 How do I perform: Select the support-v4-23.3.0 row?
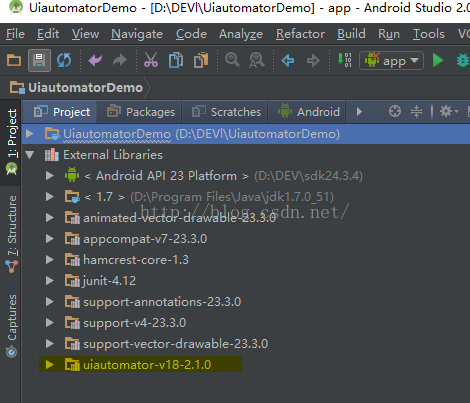[x=246, y=323]
